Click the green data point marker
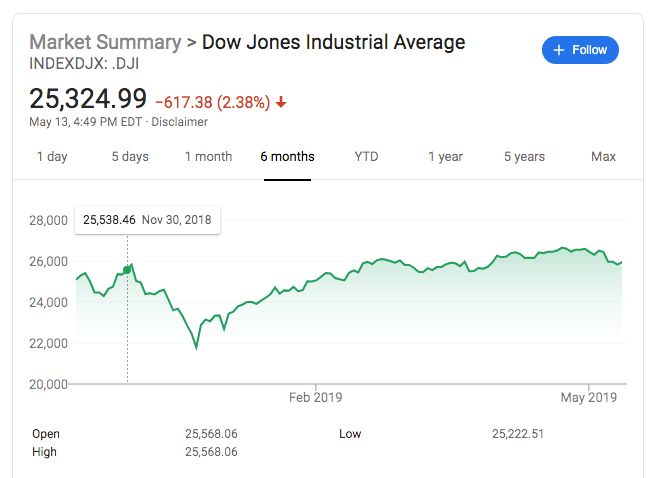This screenshot has height=478, width=658. [127, 268]
